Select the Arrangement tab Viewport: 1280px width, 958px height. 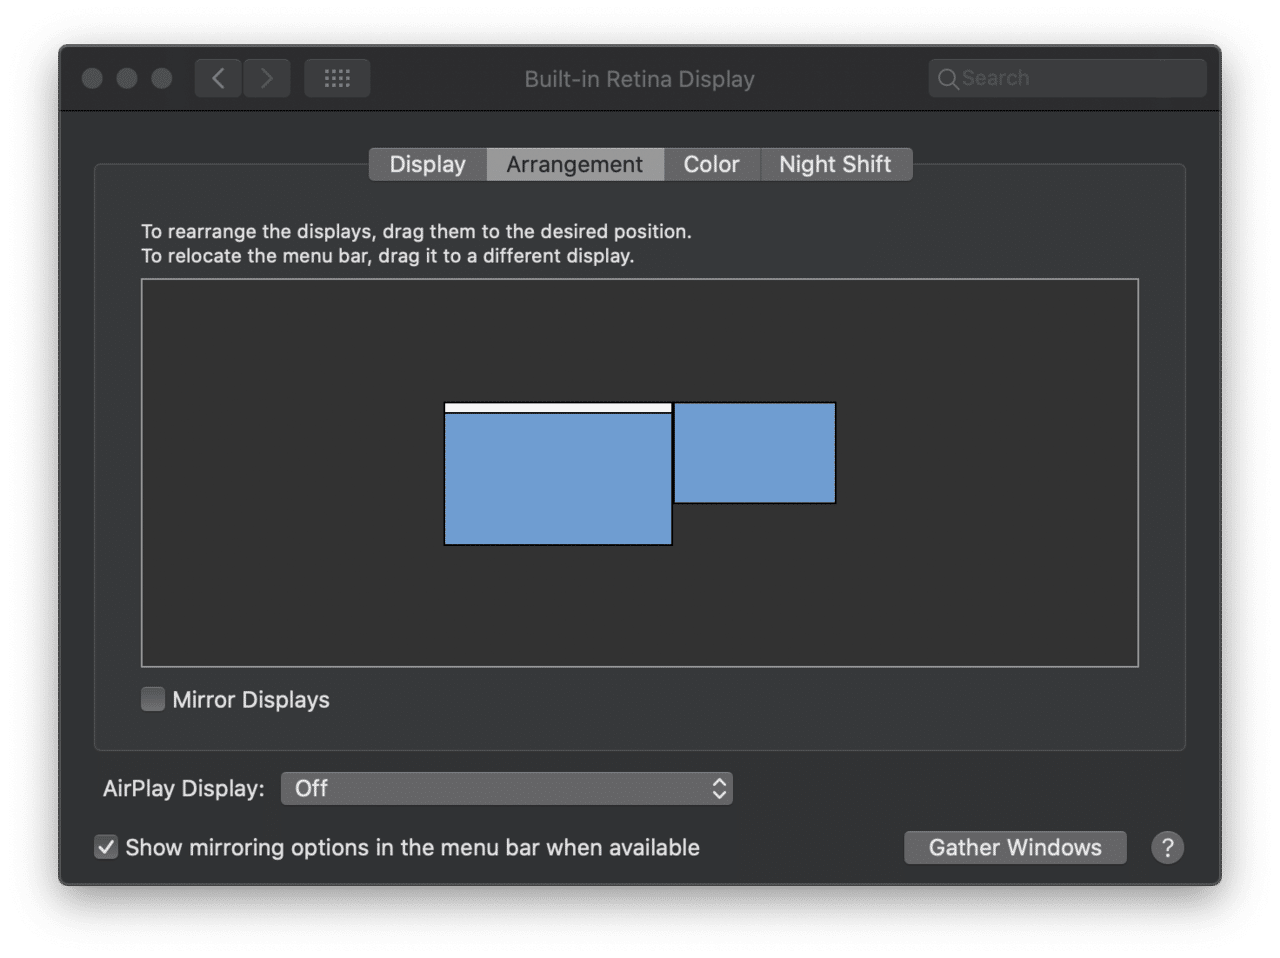click(575, 164)
